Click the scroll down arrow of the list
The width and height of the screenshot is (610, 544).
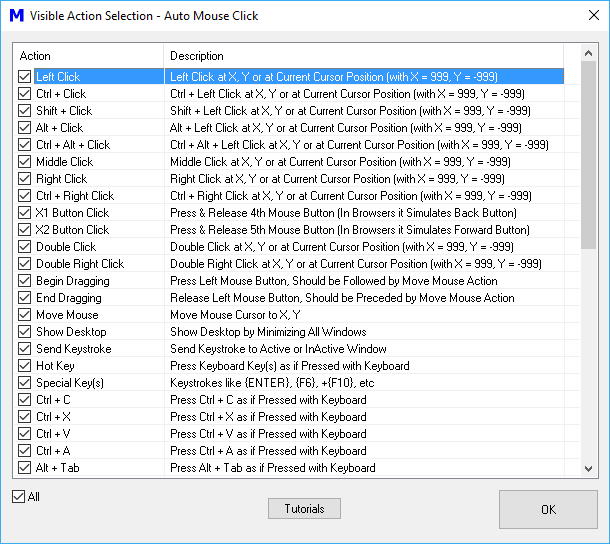pyautogui.click(x=589, y=469)
